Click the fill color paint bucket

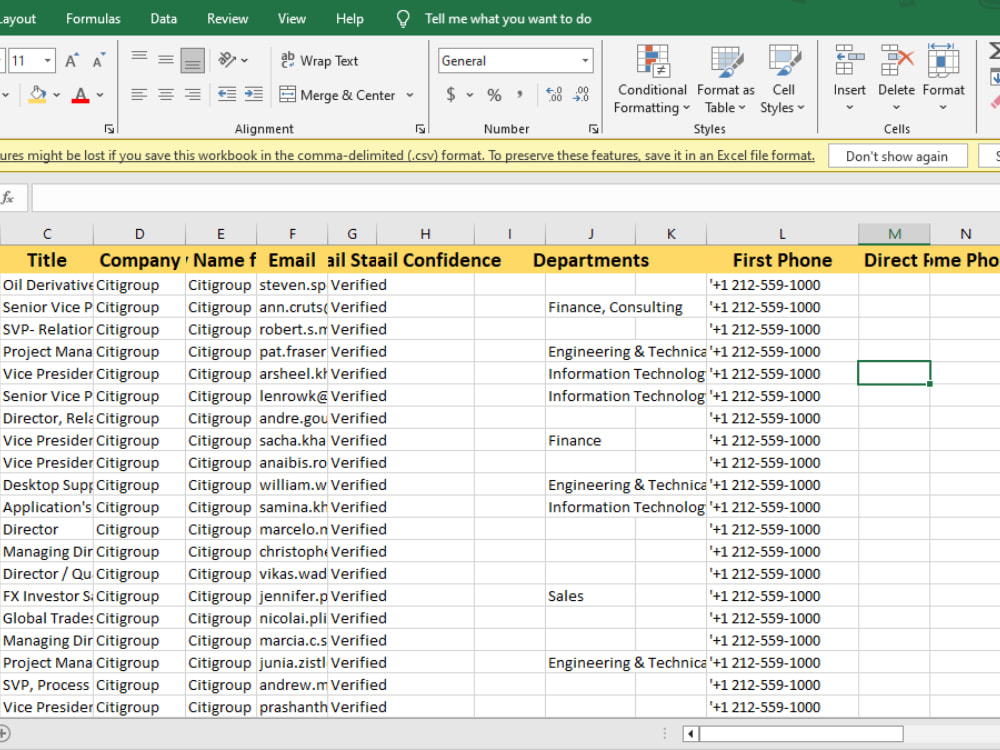point(38,94)
